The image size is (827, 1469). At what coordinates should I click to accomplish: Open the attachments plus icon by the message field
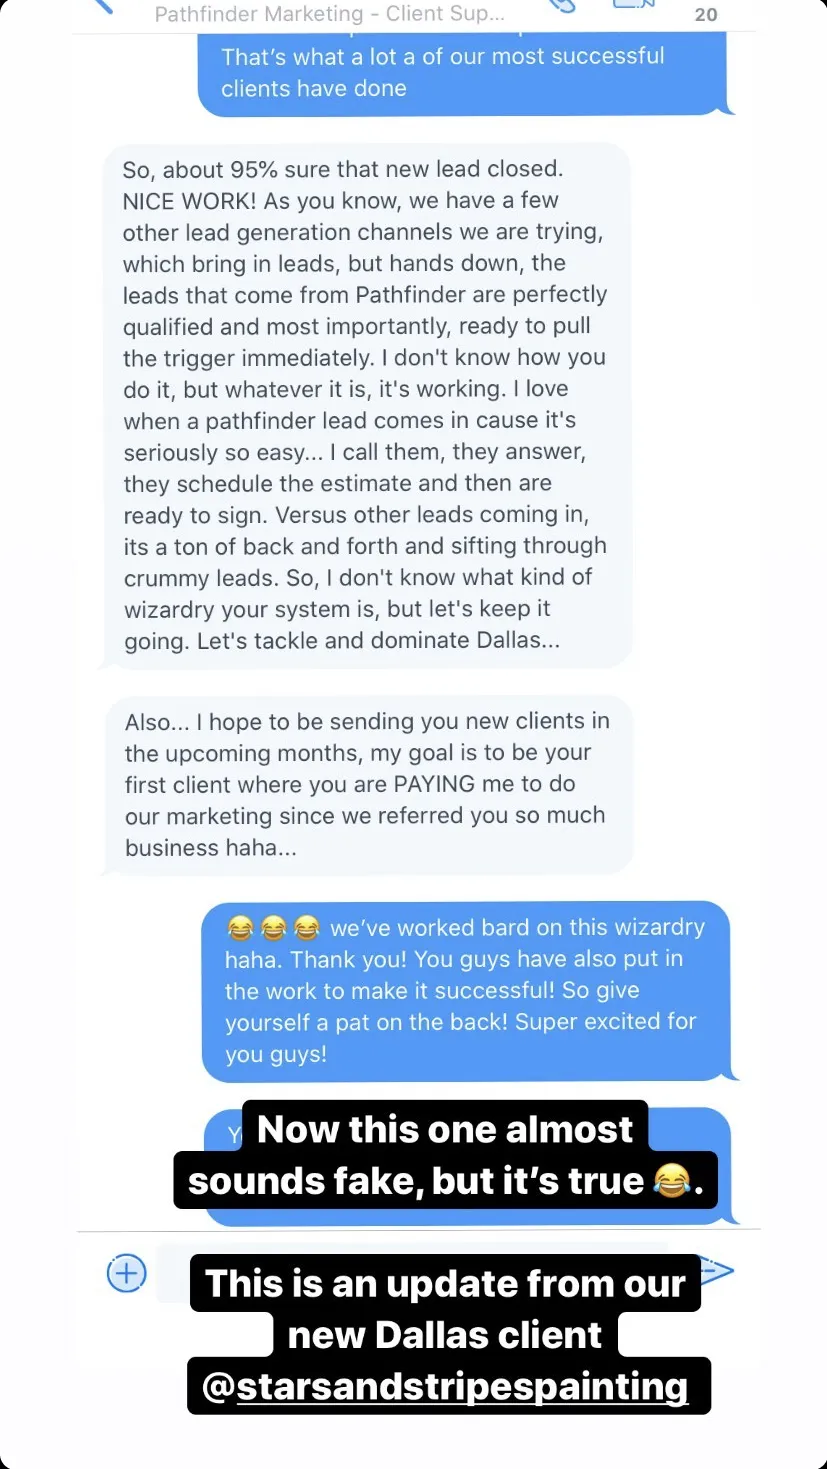point(127,1273)
